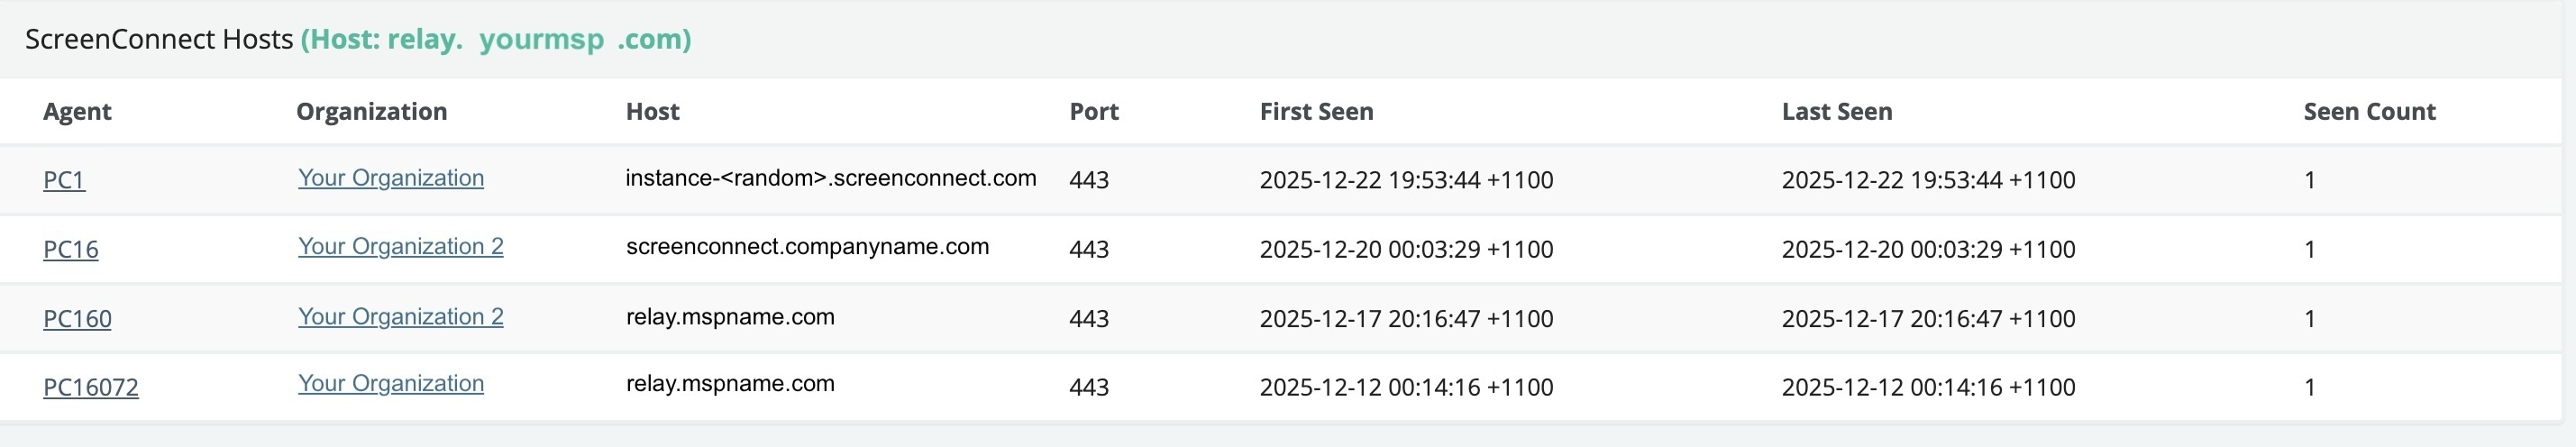Open the PC16 agent link
This screenshot has height=447, width=2576.
[71, 249]
